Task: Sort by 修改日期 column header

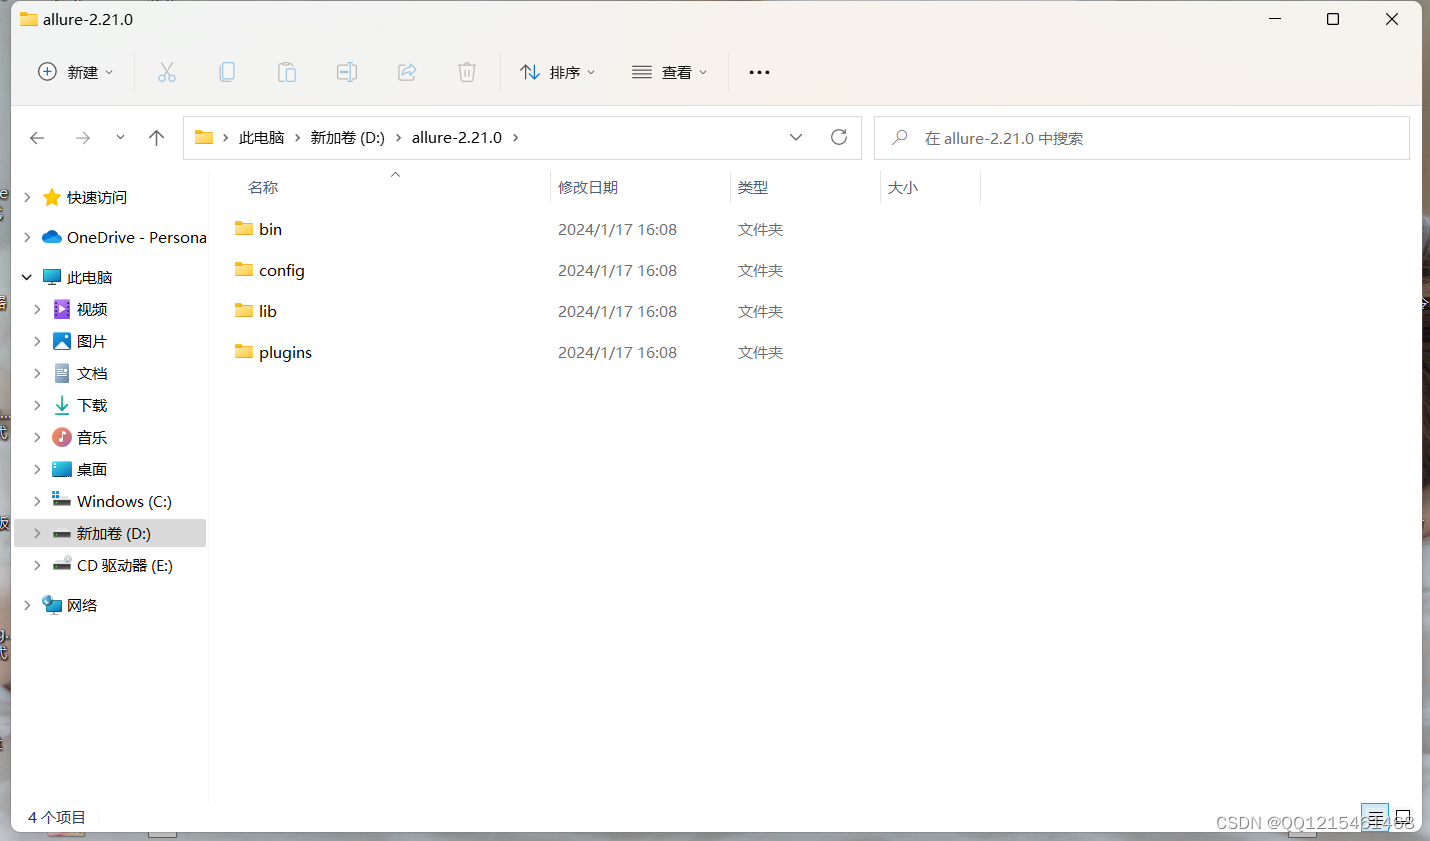Action: (x=588, y=187)
